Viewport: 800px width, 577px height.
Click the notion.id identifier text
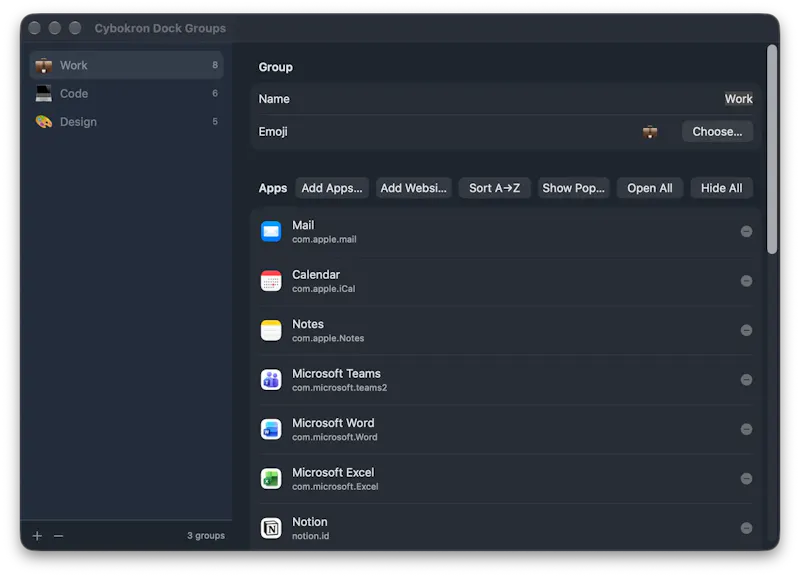(x=310, y=536)
